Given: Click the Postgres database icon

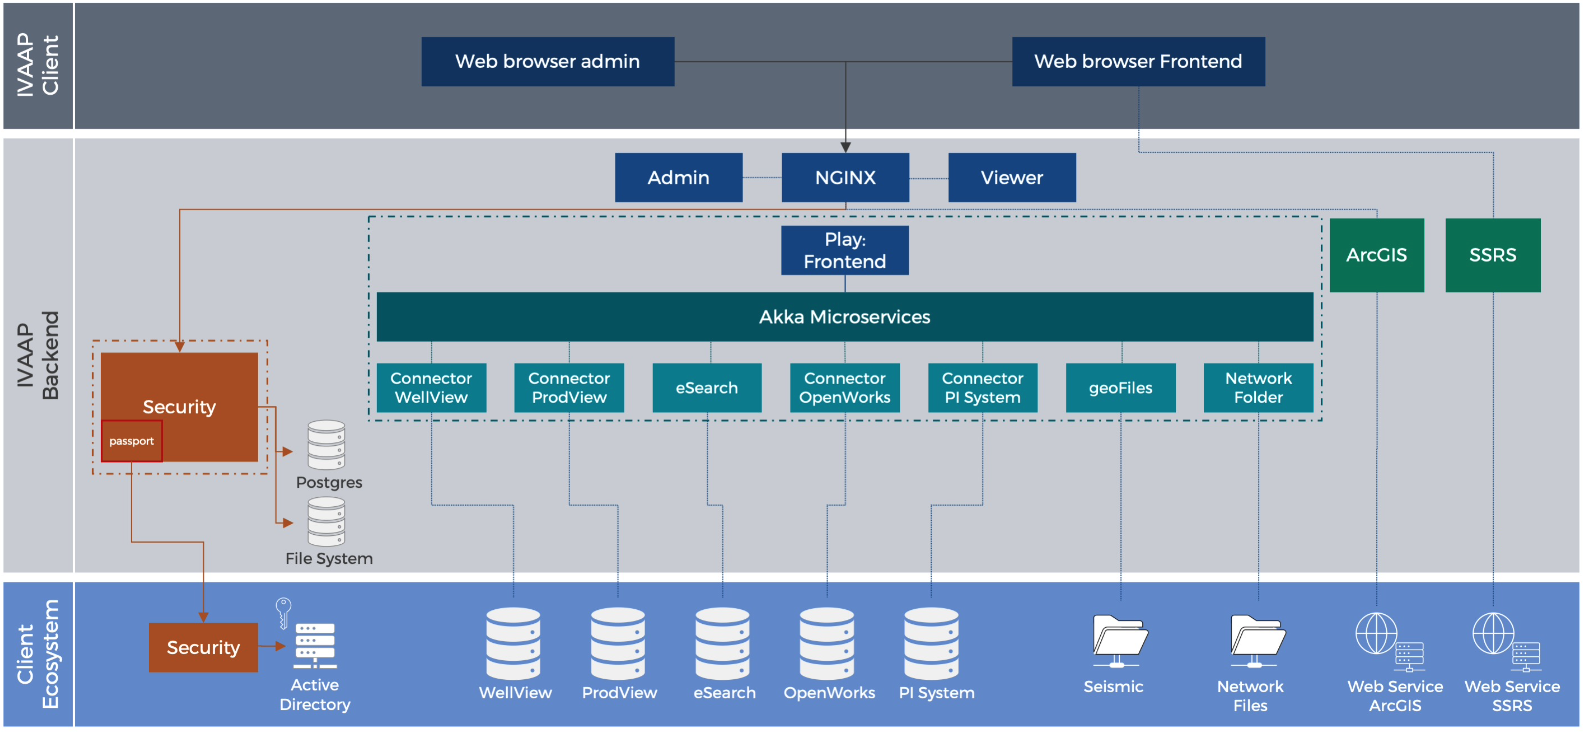Looking at the screenshot, I should pos(326,445).
